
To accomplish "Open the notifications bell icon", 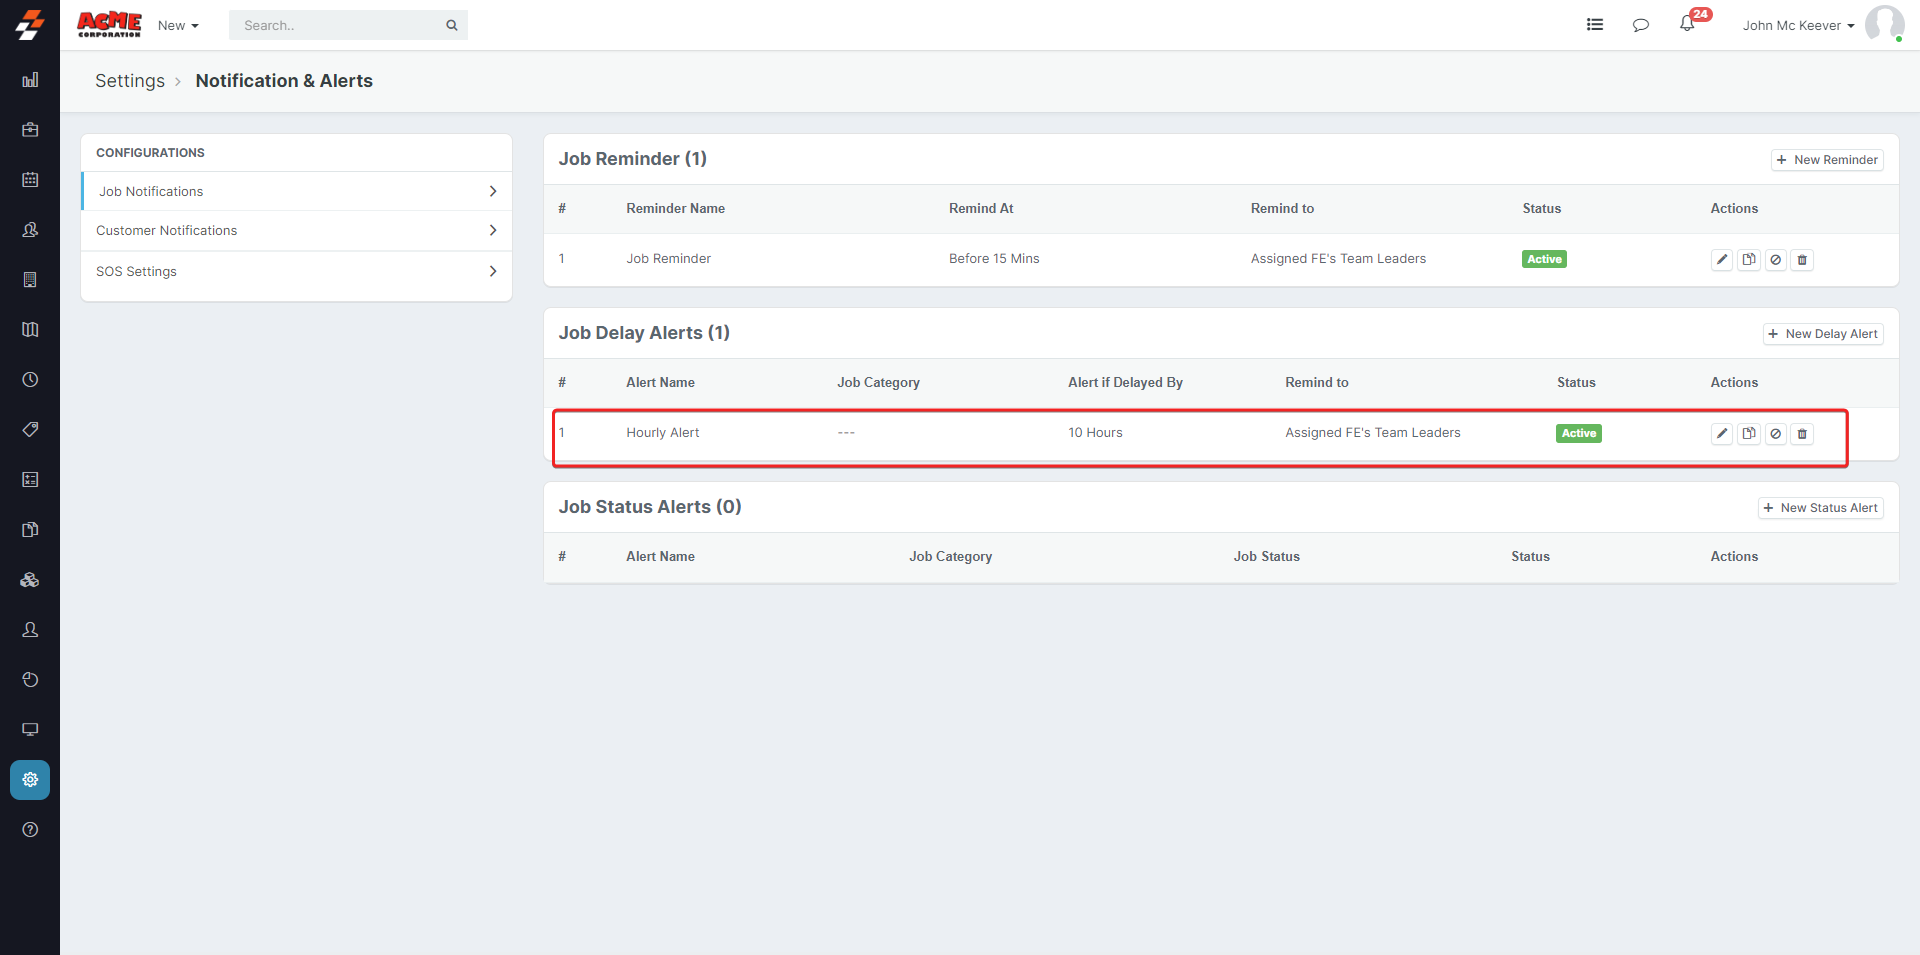I will point(1687,25).
